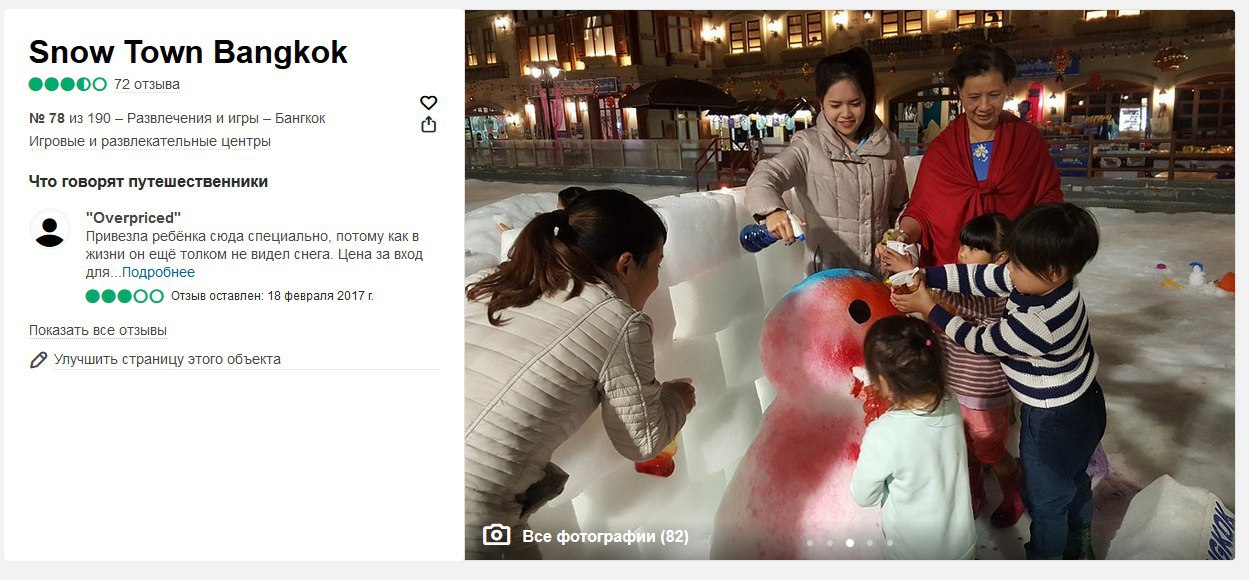The height and width of the screenshot is (580, 1249).
Task: Open the "Overpriced" review title
Action: click(x=134, y=217)
